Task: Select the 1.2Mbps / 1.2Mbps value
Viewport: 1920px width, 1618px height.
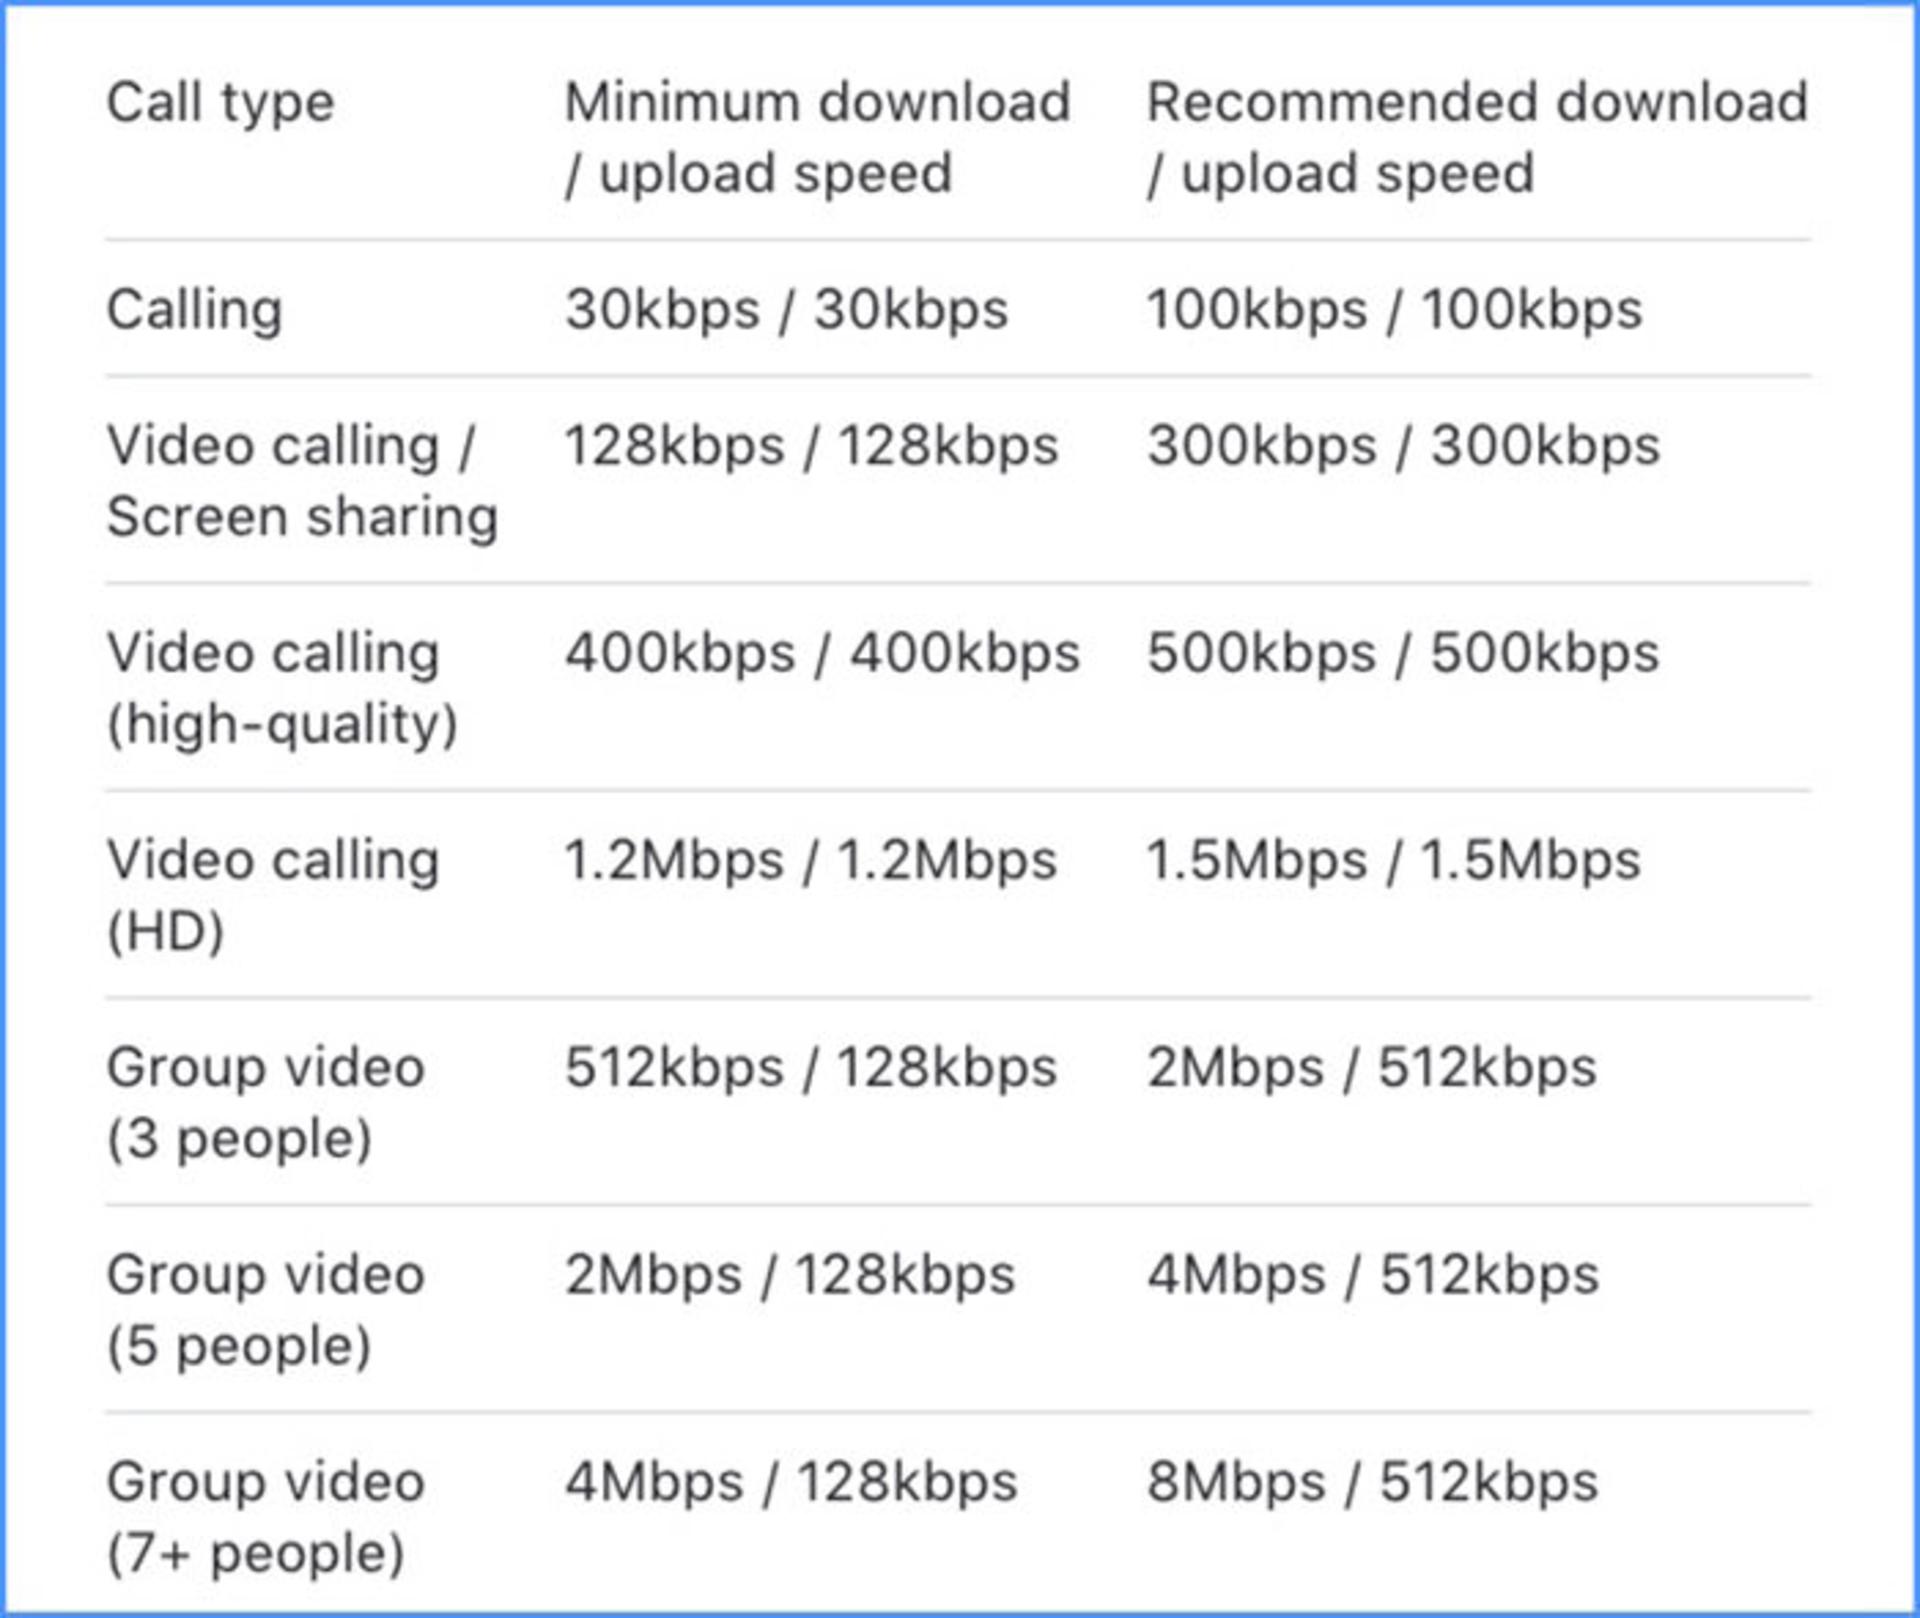Action: 810,861
